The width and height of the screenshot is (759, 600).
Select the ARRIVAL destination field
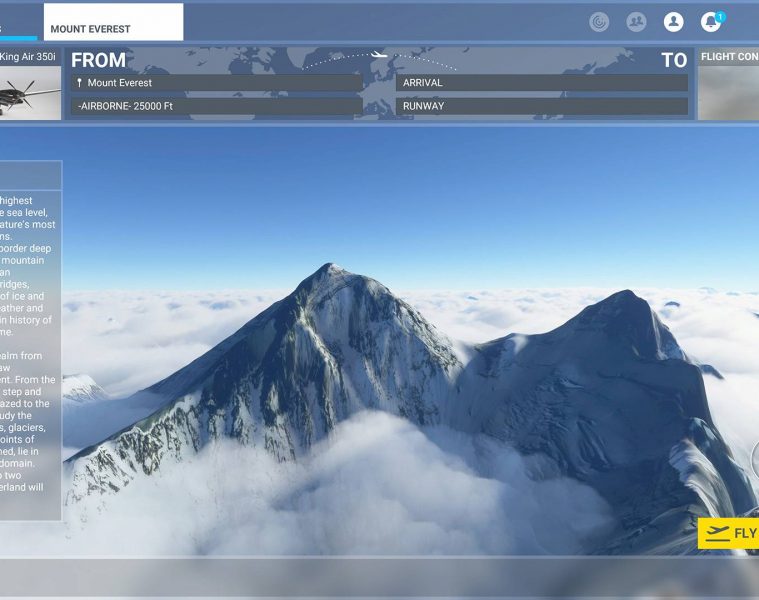click(542, 83)
